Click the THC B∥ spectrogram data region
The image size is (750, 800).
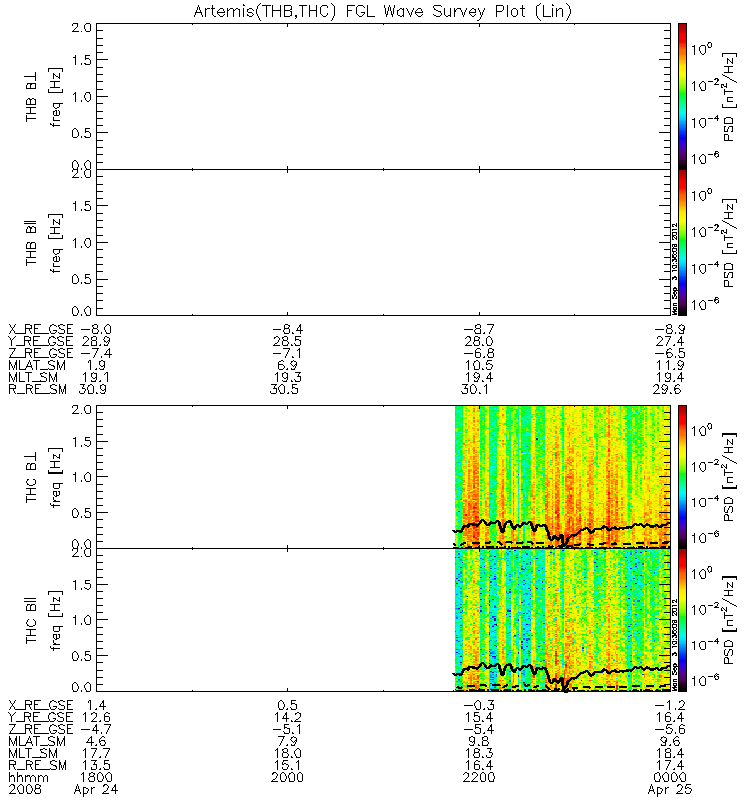[x=562, y=620]
